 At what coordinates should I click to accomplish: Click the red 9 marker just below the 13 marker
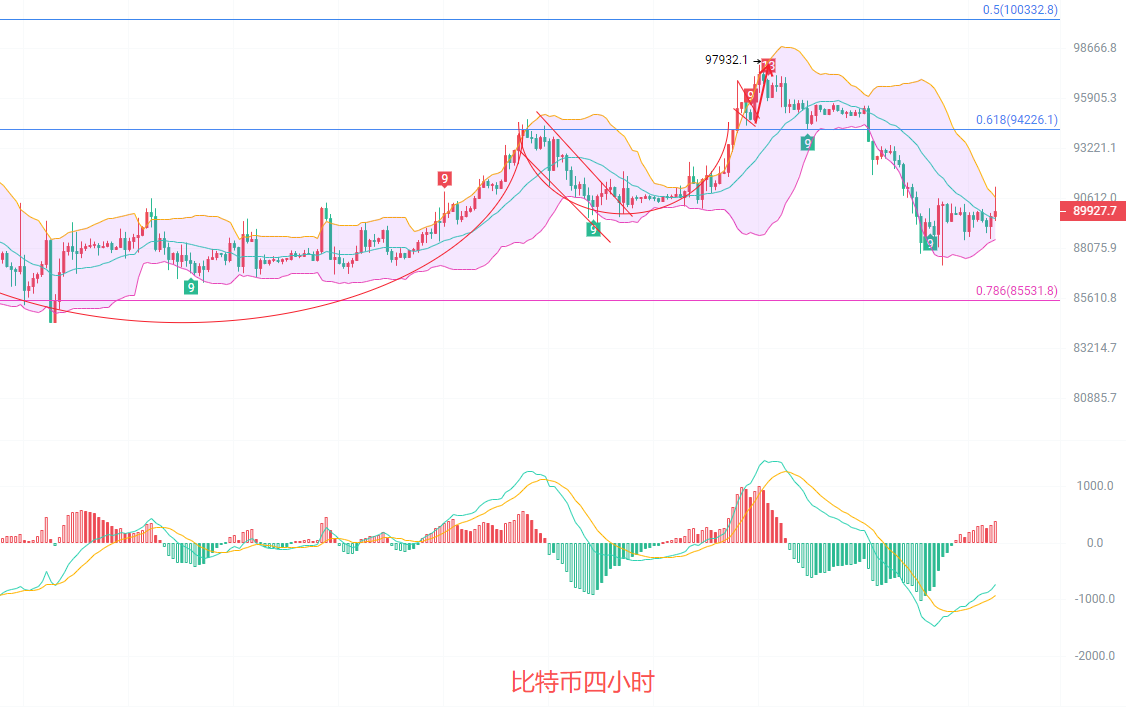(749, 96)
